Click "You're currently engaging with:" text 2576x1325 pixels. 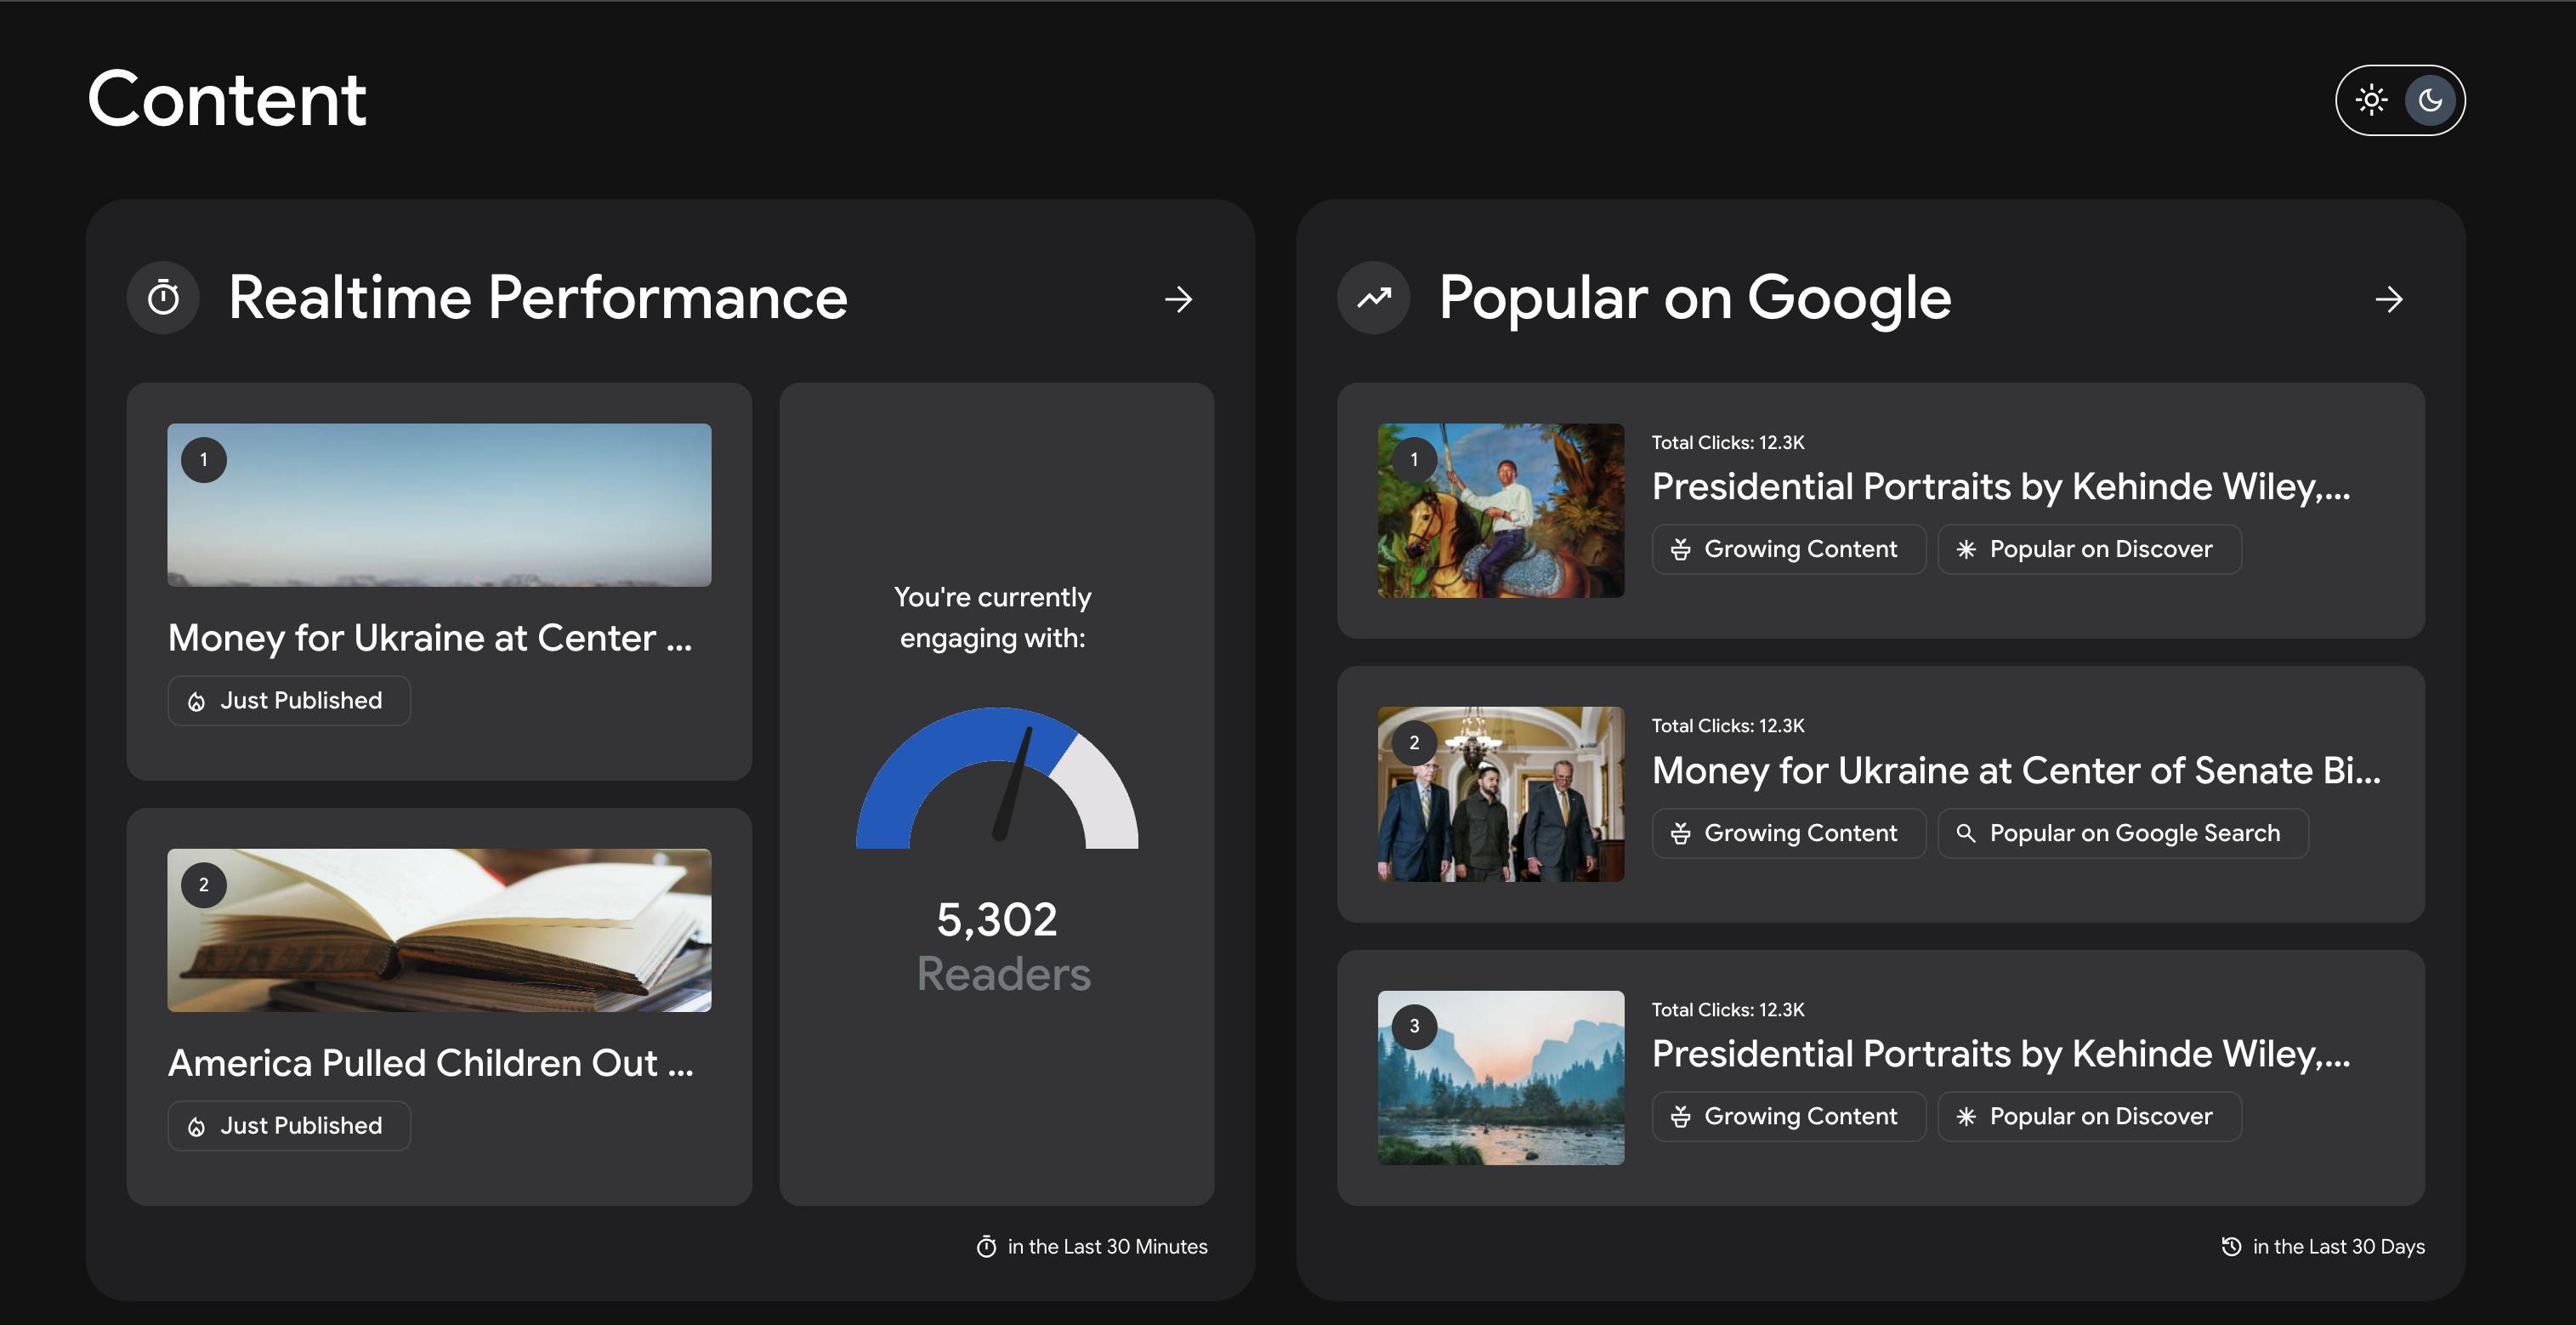[993, 617]
